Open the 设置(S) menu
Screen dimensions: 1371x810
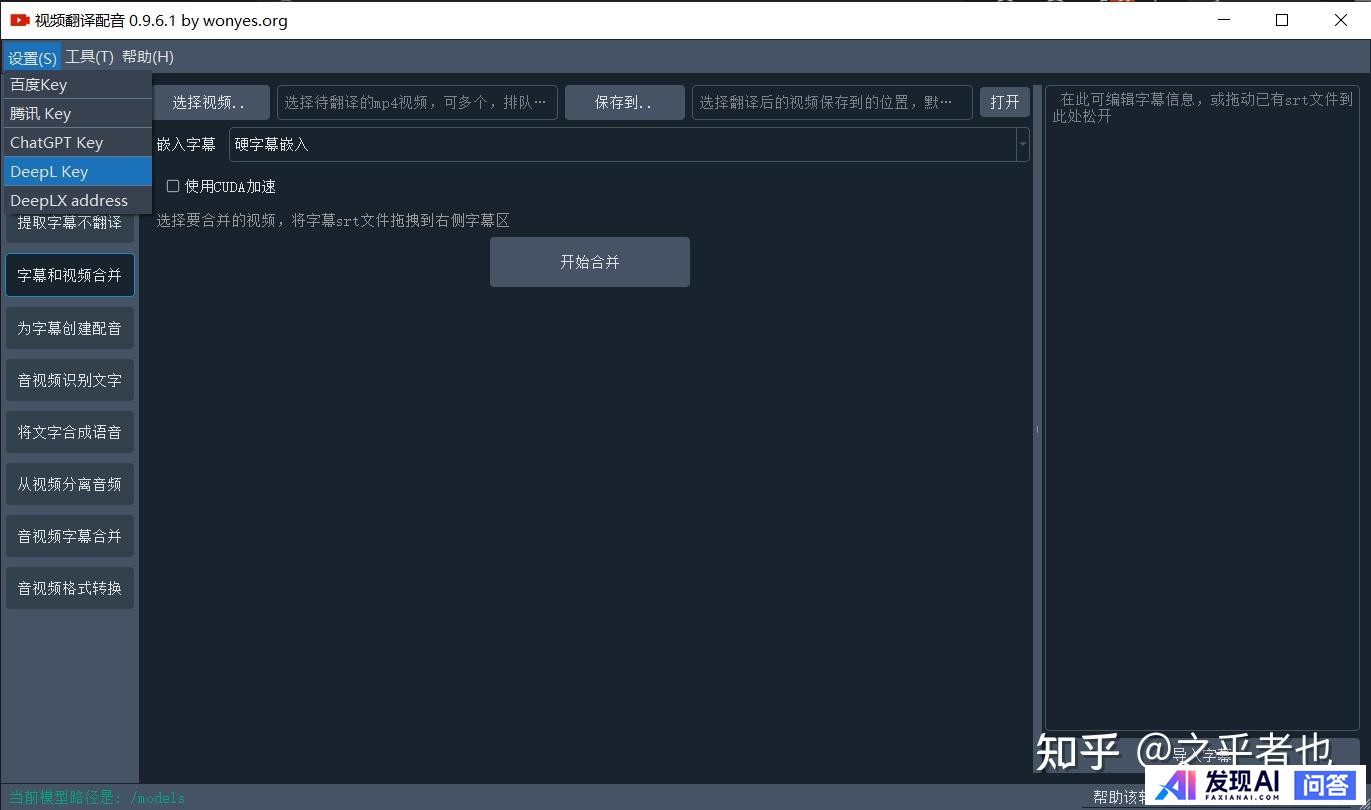[32, 57]
